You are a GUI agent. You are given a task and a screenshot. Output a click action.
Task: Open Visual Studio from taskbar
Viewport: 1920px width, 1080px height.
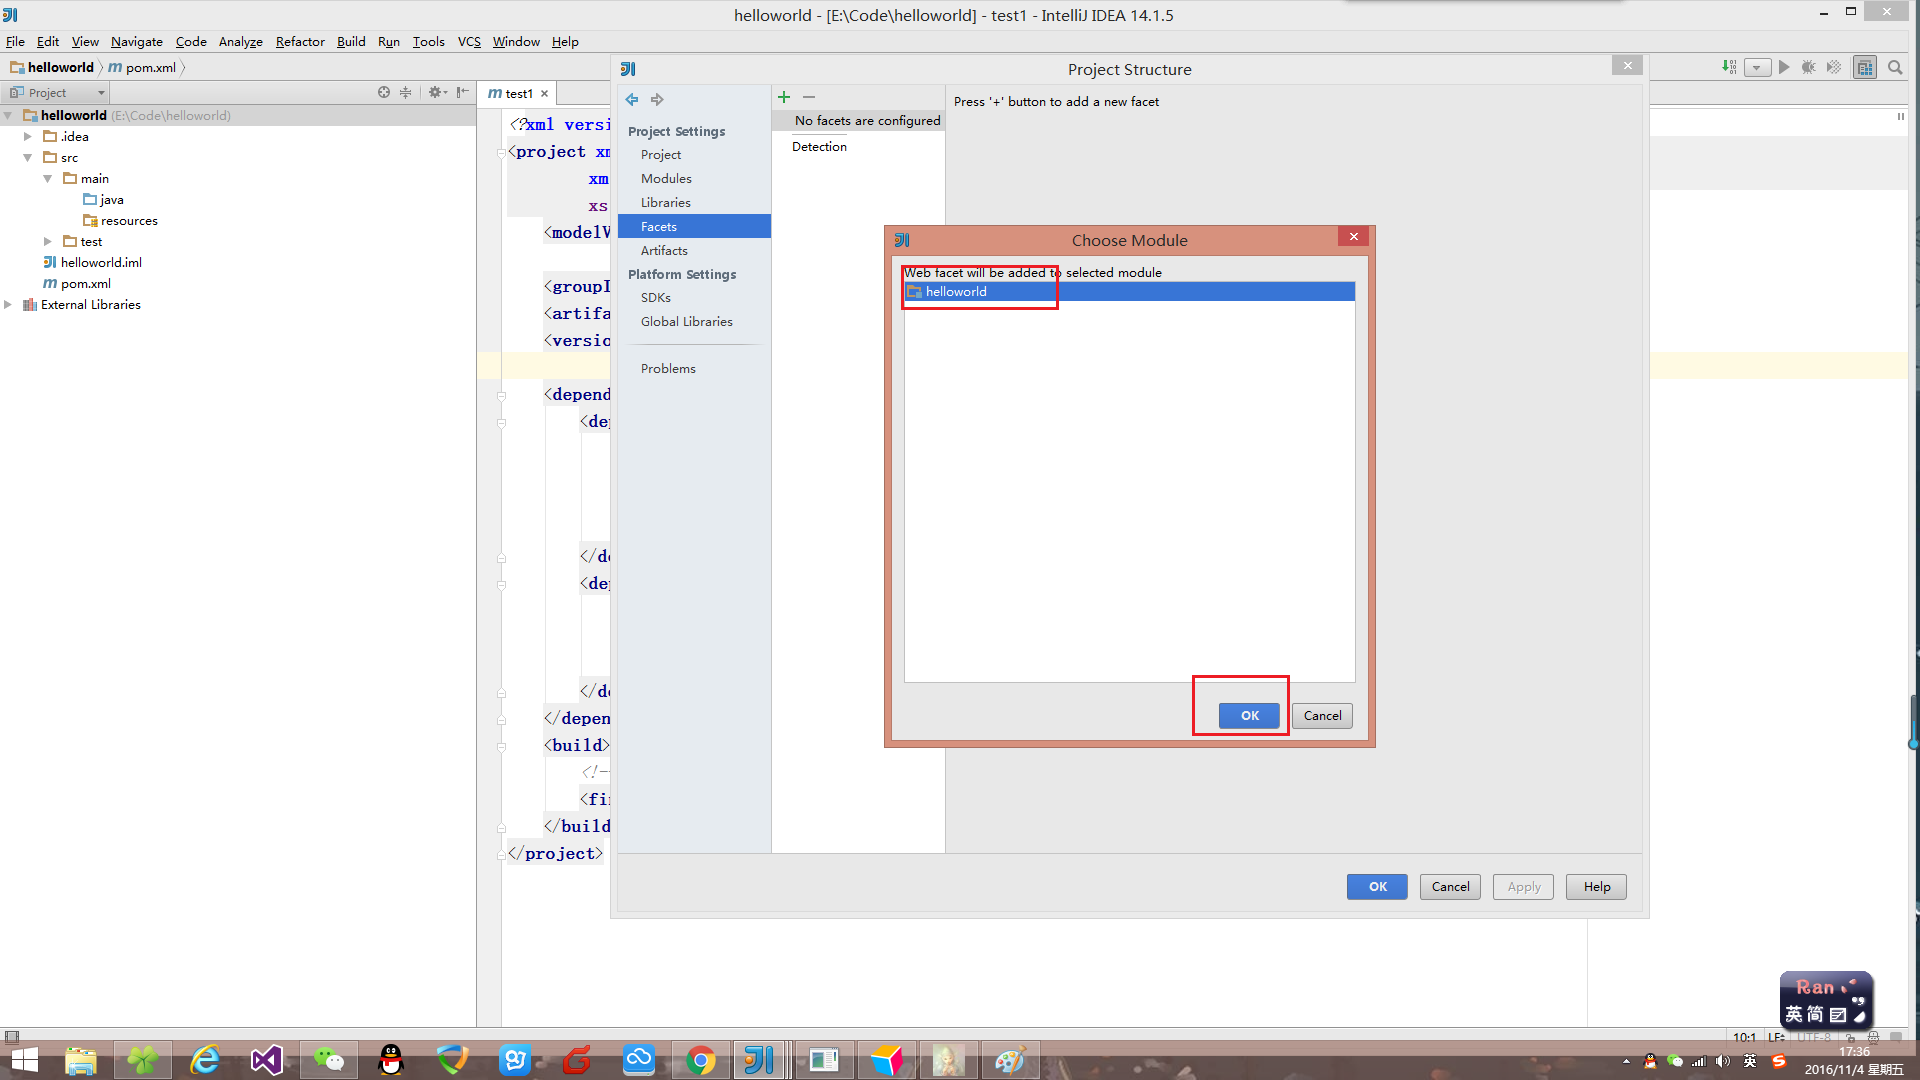(x=267, y=1060)
